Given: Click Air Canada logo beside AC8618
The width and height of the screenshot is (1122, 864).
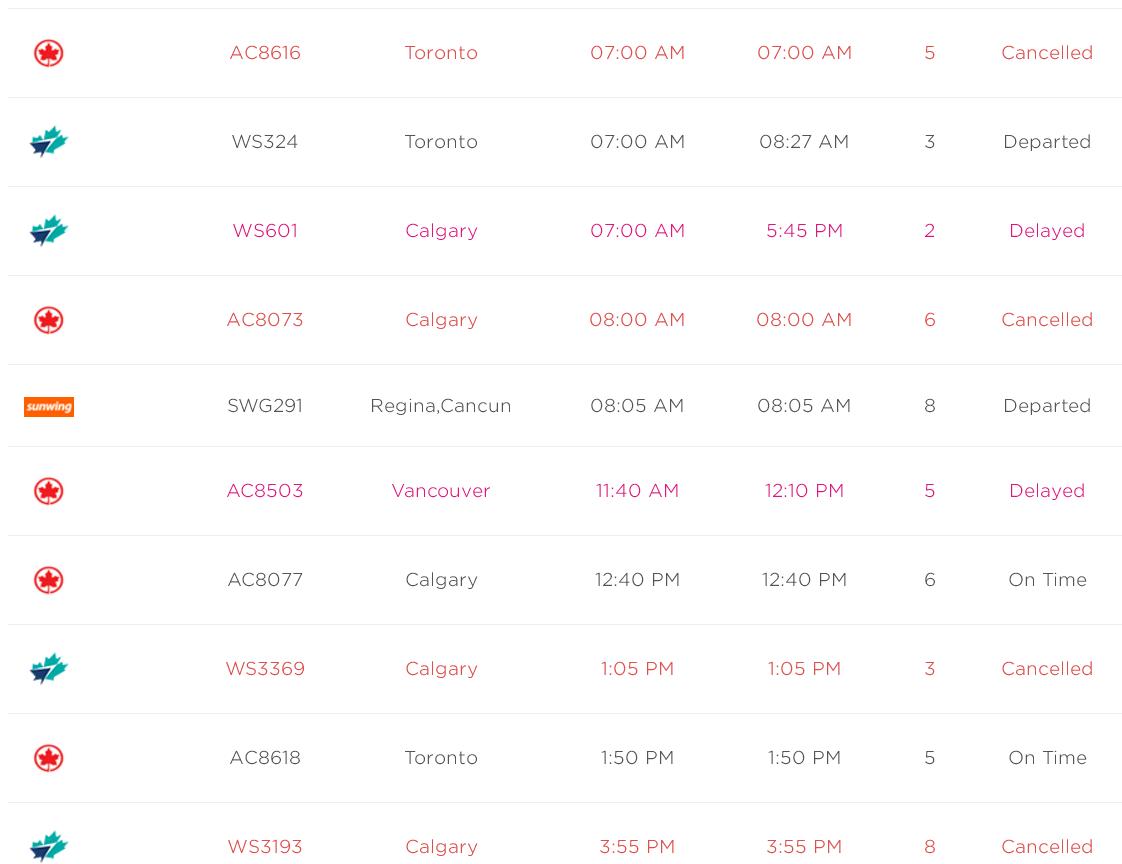Looking at the screenshot, I should pyautogui.click(x=48, y=758).
